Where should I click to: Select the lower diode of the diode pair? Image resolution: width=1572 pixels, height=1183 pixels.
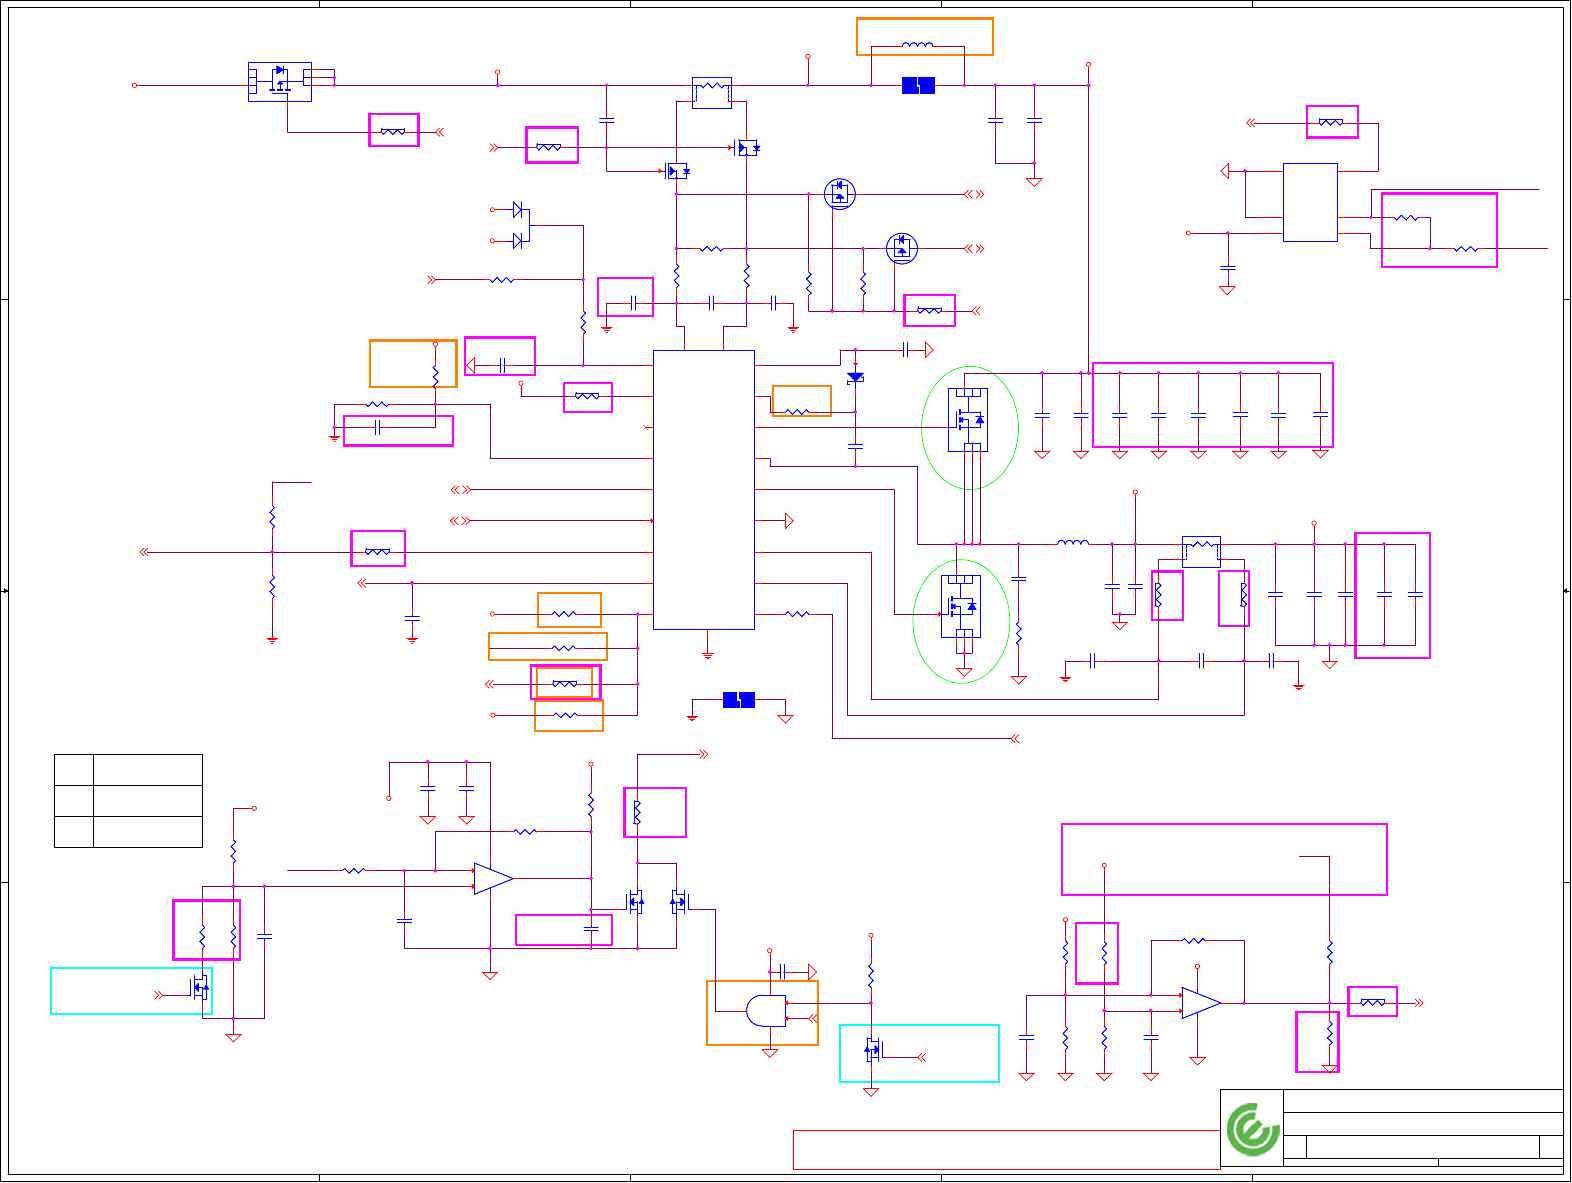518,241
